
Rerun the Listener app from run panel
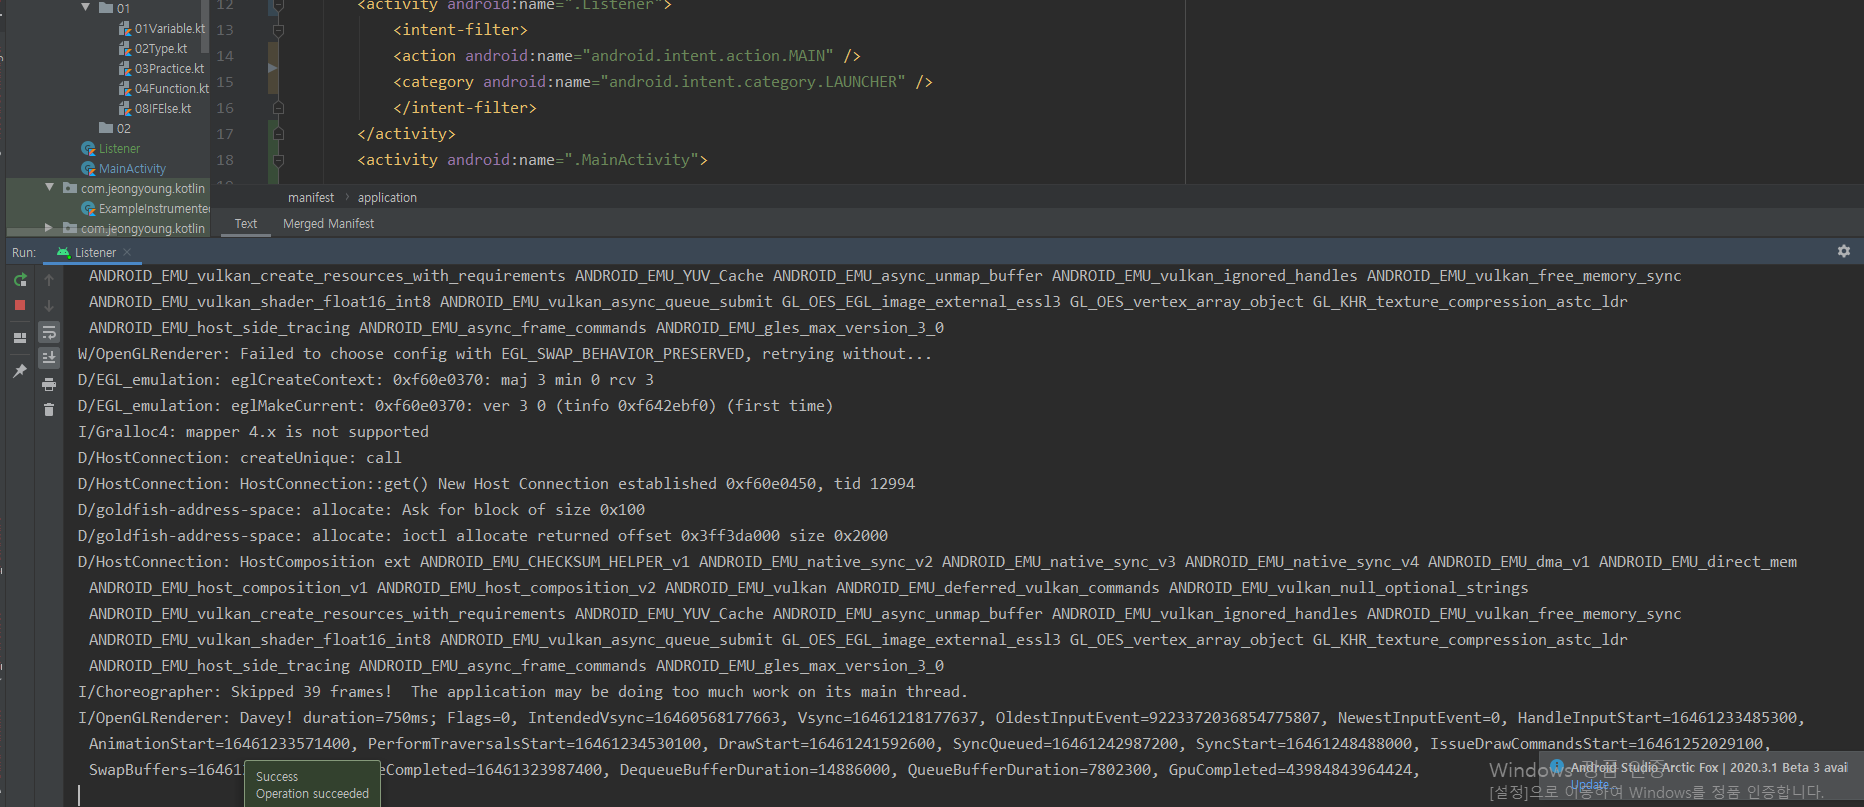coord(20,280)
